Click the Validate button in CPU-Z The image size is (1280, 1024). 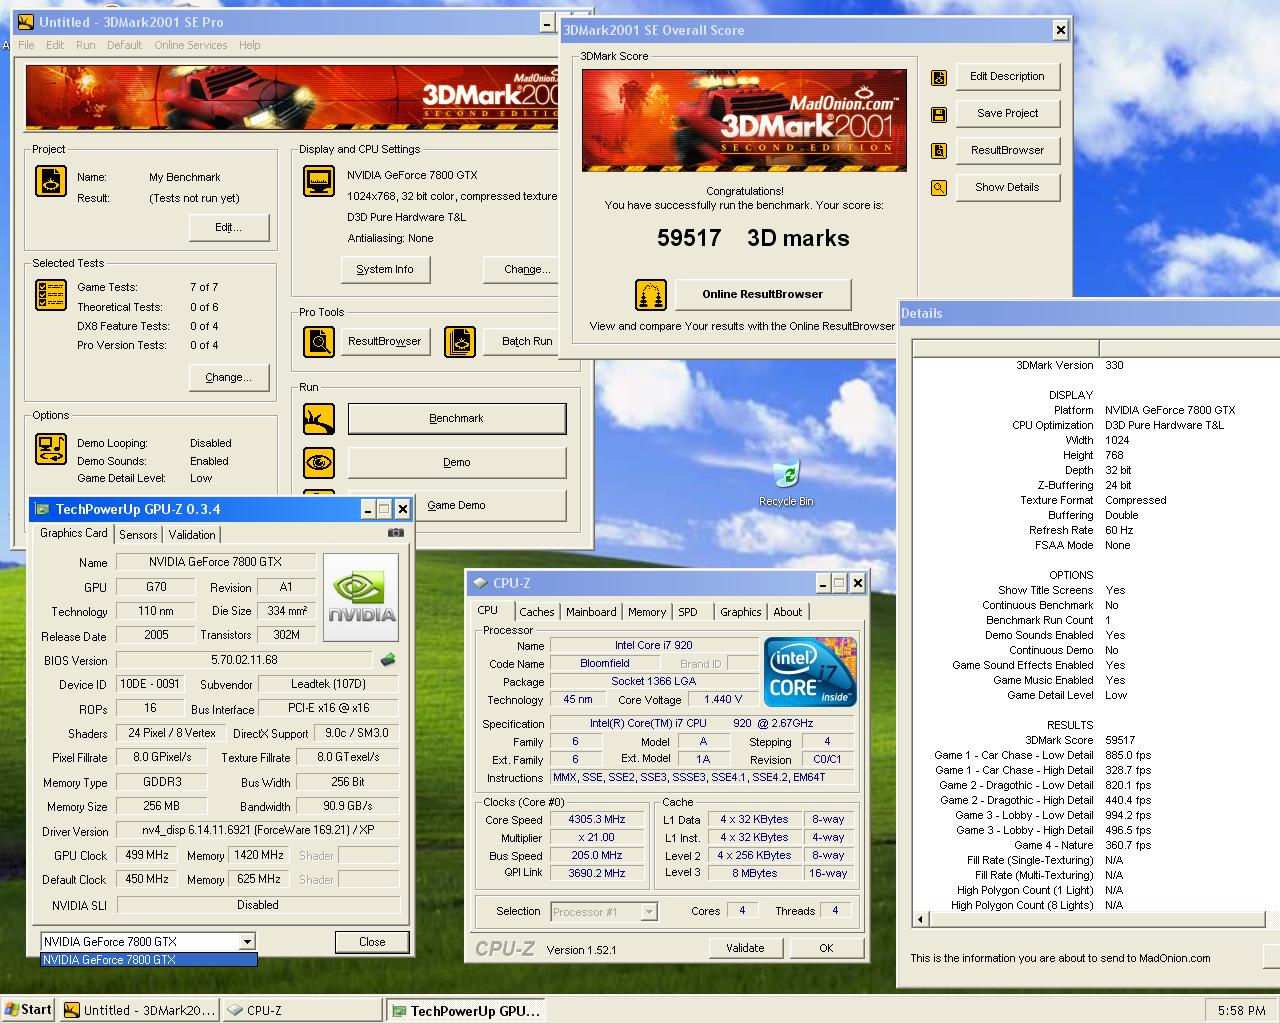click(x=745, y=949)
